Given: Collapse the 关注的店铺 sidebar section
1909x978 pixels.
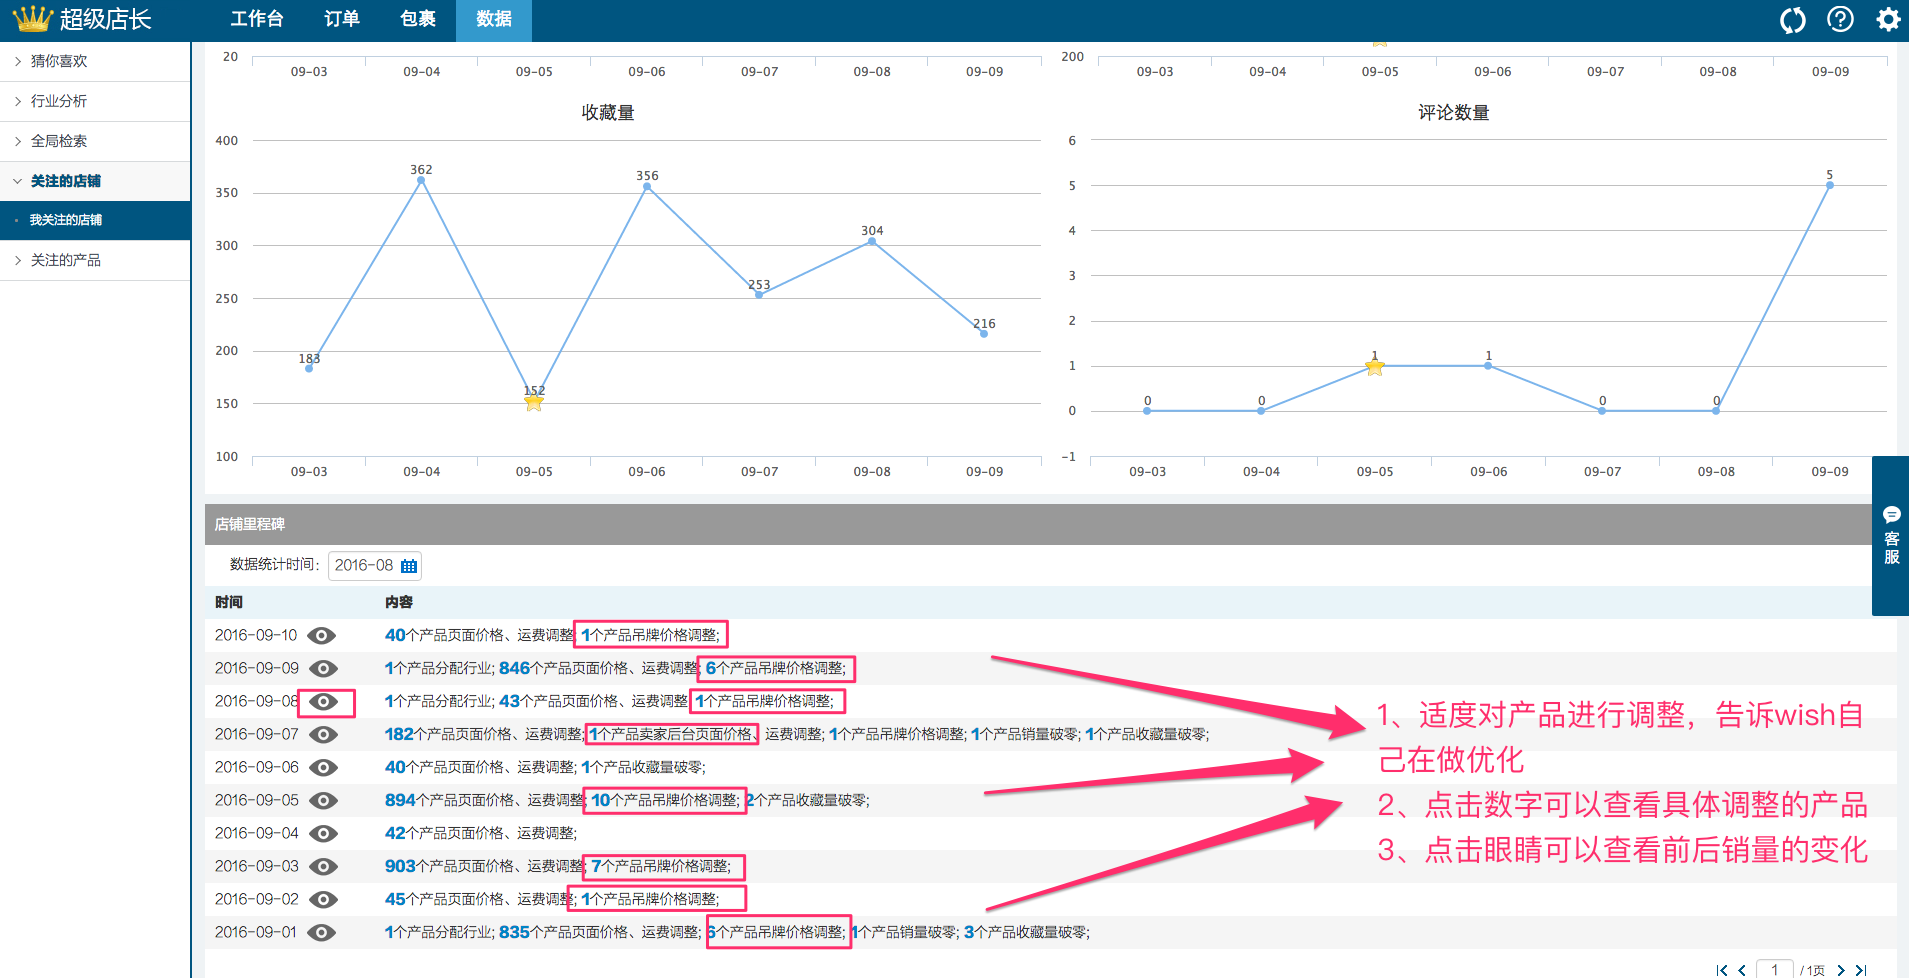Looking at the screenshot, I should click(x=65, y=181).
